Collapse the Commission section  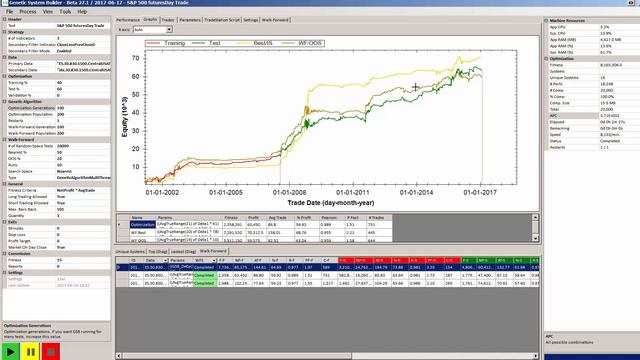pos(4,253)
